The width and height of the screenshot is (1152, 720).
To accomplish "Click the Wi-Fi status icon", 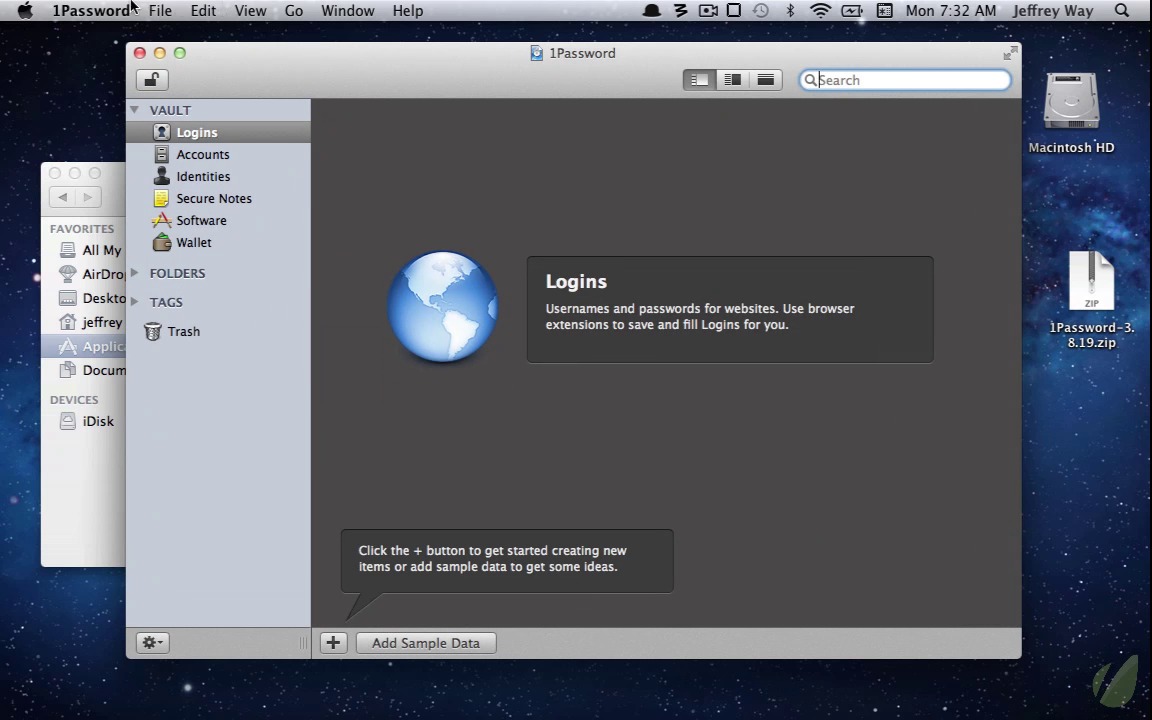I will 820,10.
